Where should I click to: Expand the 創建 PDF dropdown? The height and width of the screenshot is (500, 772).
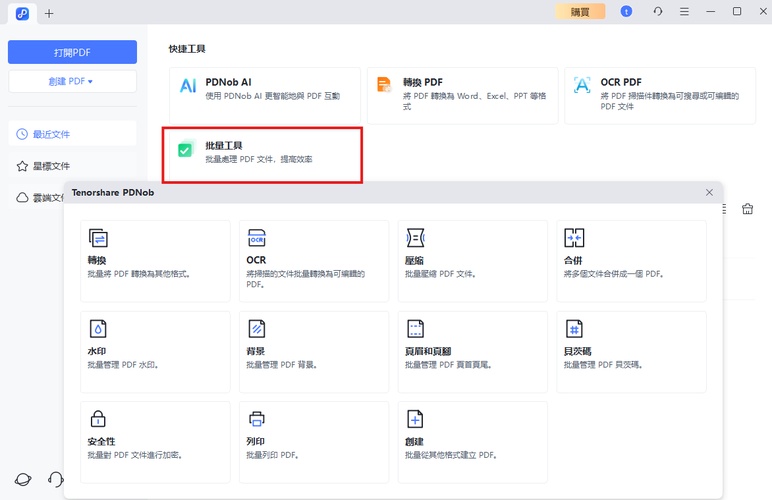(72, 81)
